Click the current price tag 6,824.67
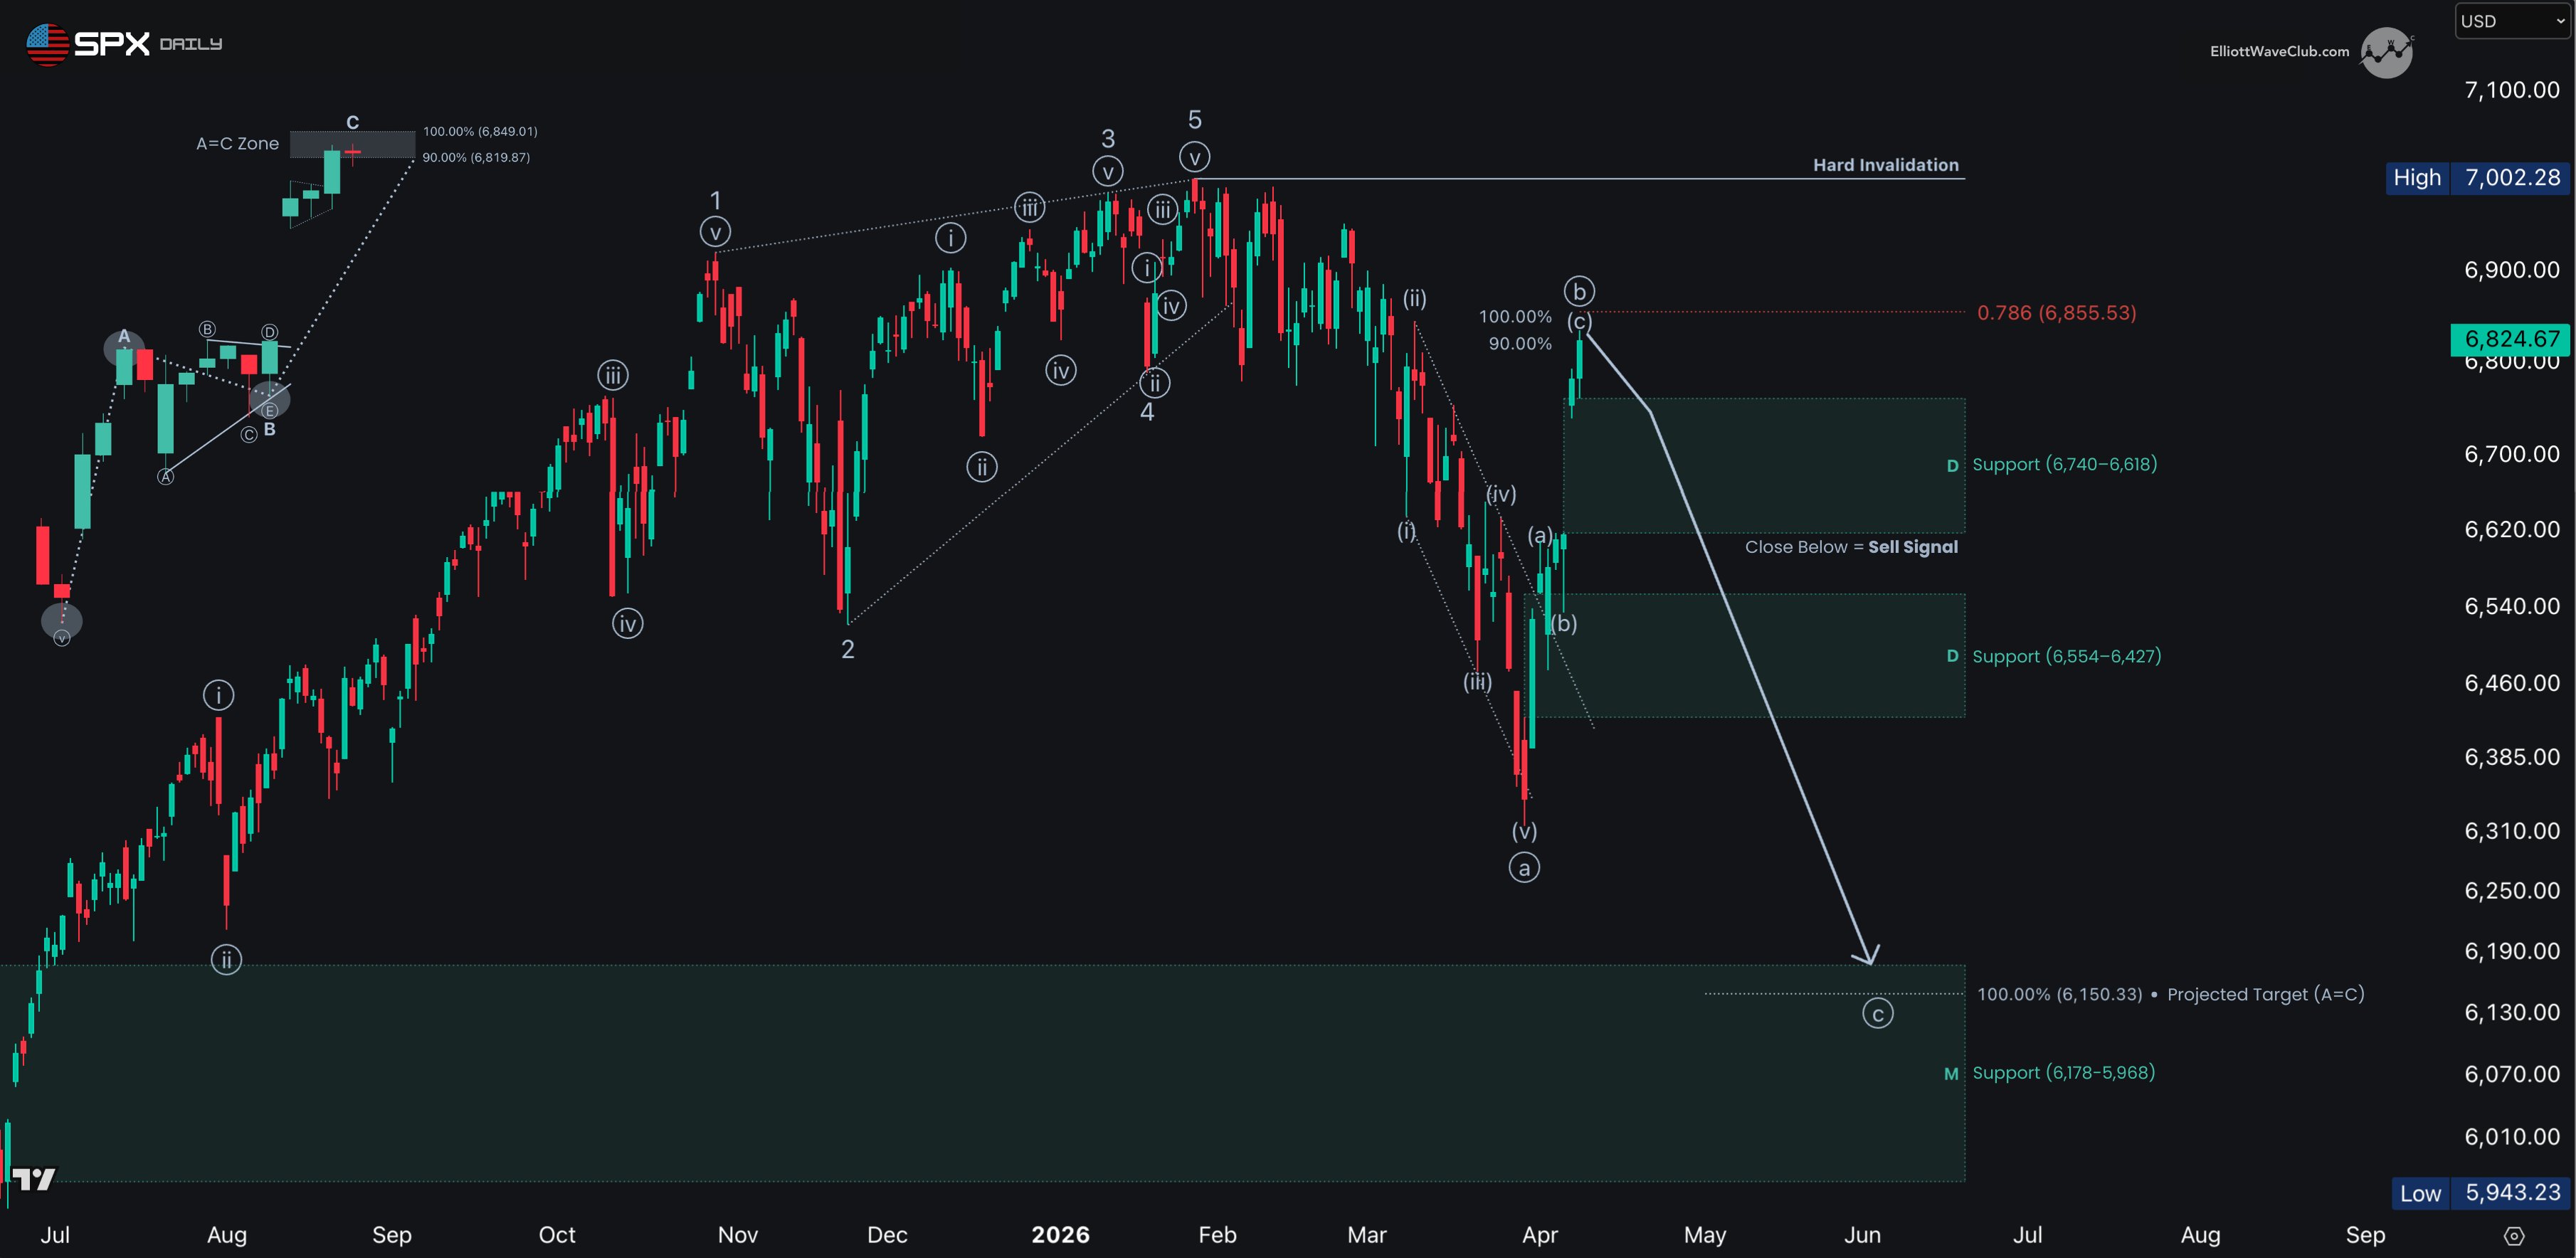 tap(2510, 339)
